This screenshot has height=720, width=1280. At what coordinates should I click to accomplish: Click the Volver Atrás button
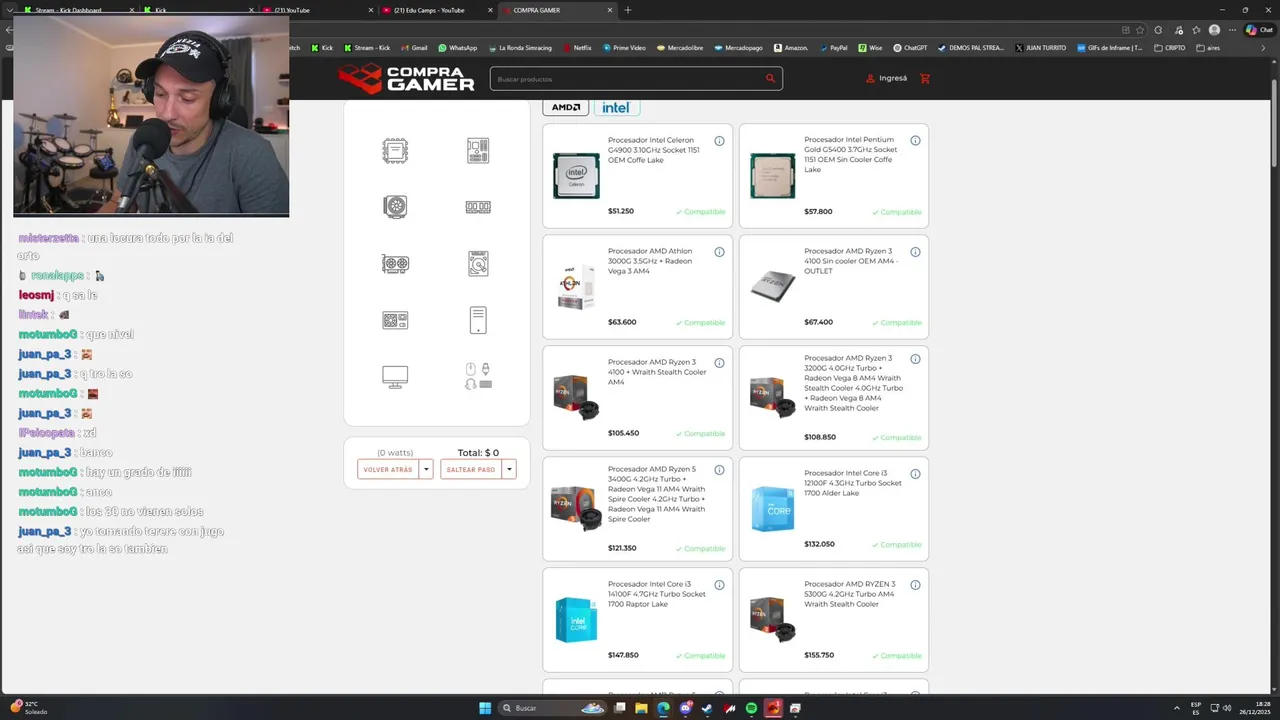[388, 469]
